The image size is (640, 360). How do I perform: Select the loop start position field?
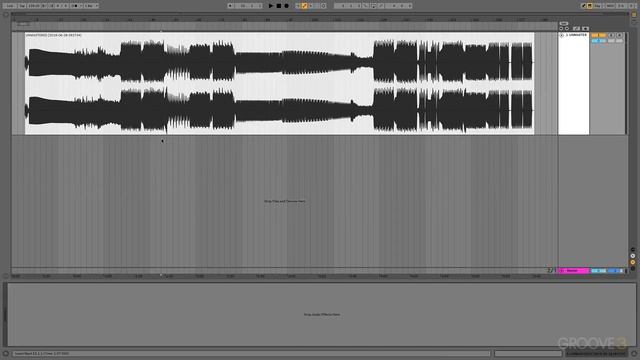tap(347, 6)
